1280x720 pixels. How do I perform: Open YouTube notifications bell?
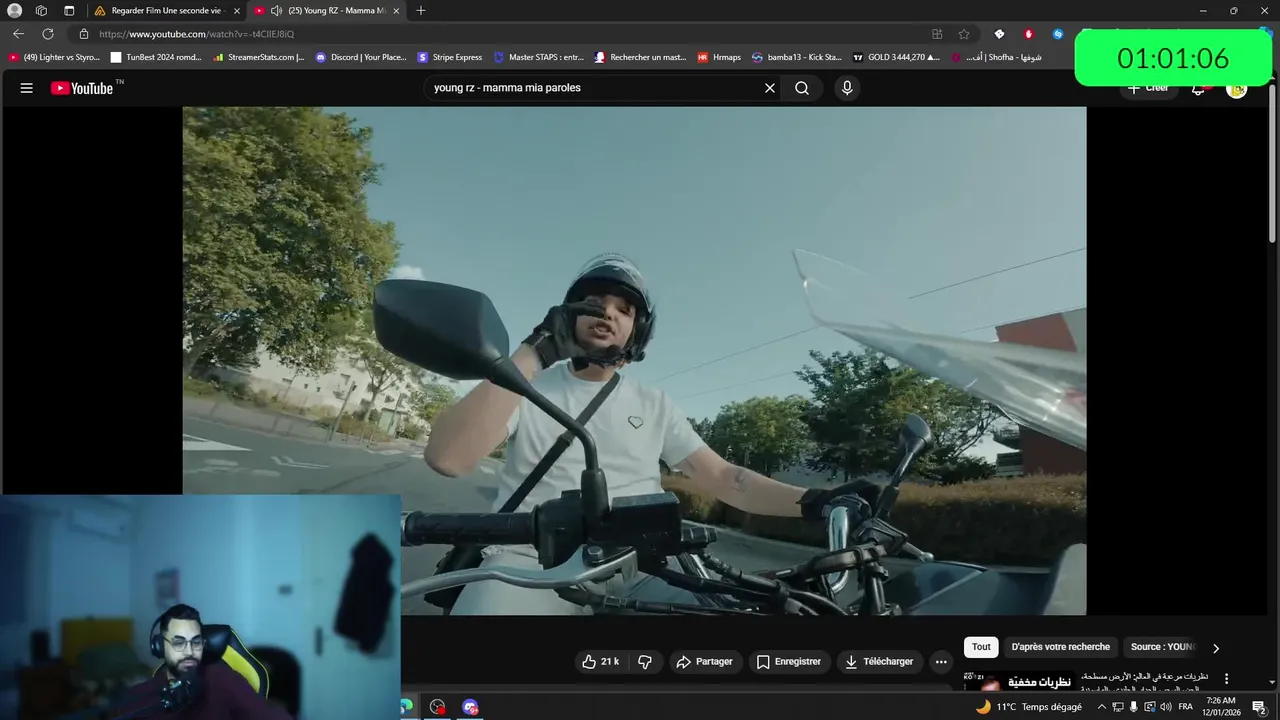(x=1198, y=88)
